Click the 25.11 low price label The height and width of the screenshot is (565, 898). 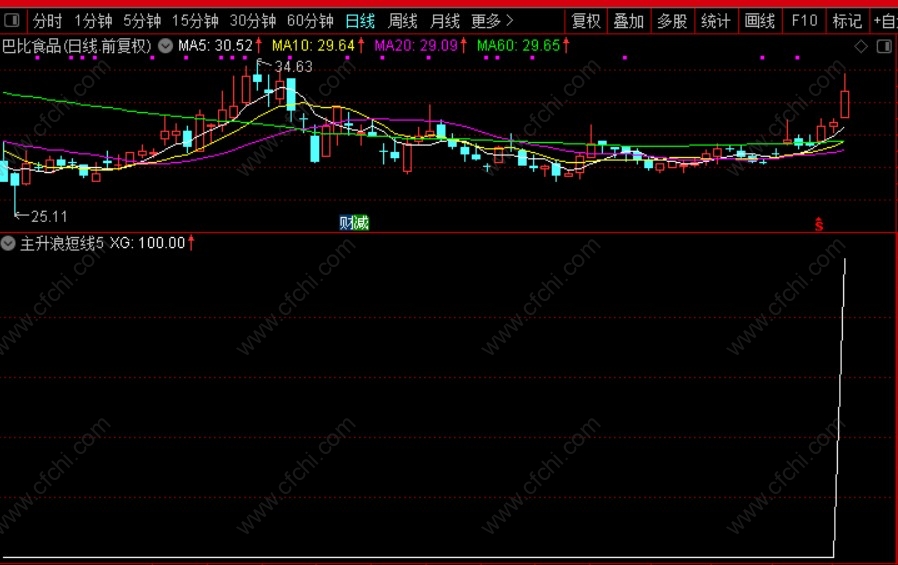49,216
